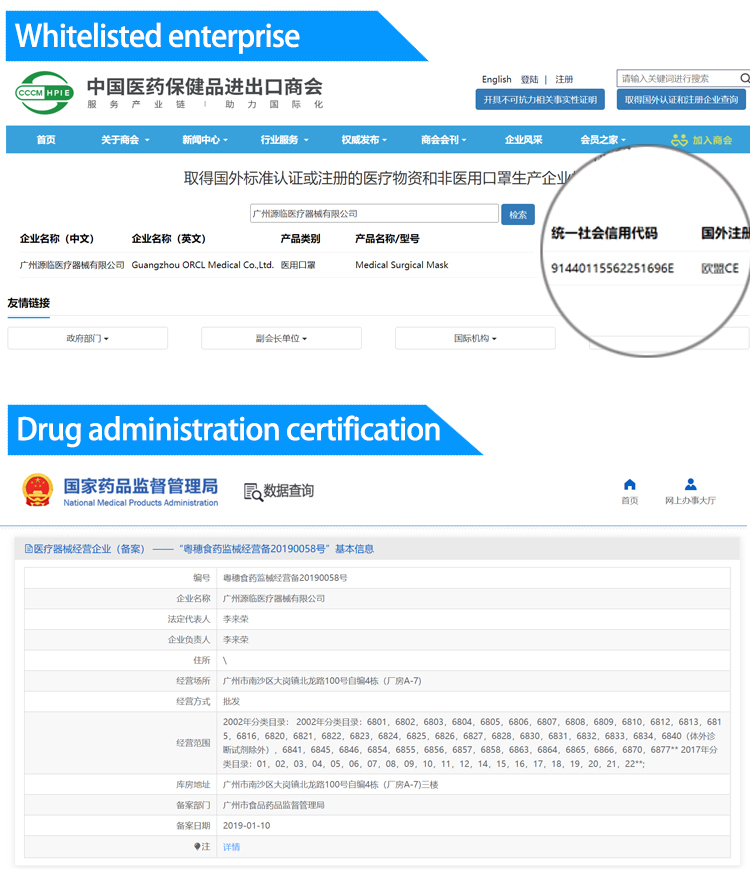
Task: Click the 数据查询 data search icon
Action: (254, 491)
